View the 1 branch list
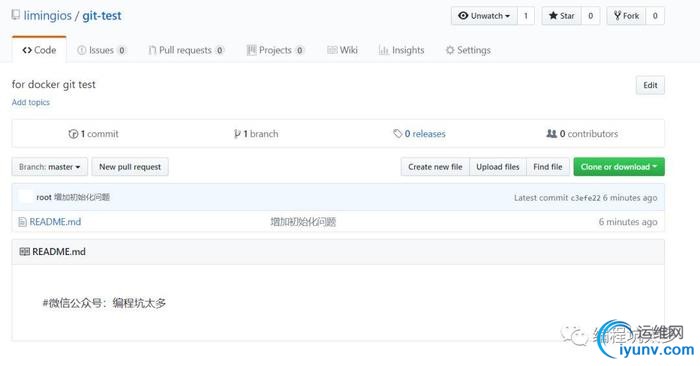 [256, 133]
